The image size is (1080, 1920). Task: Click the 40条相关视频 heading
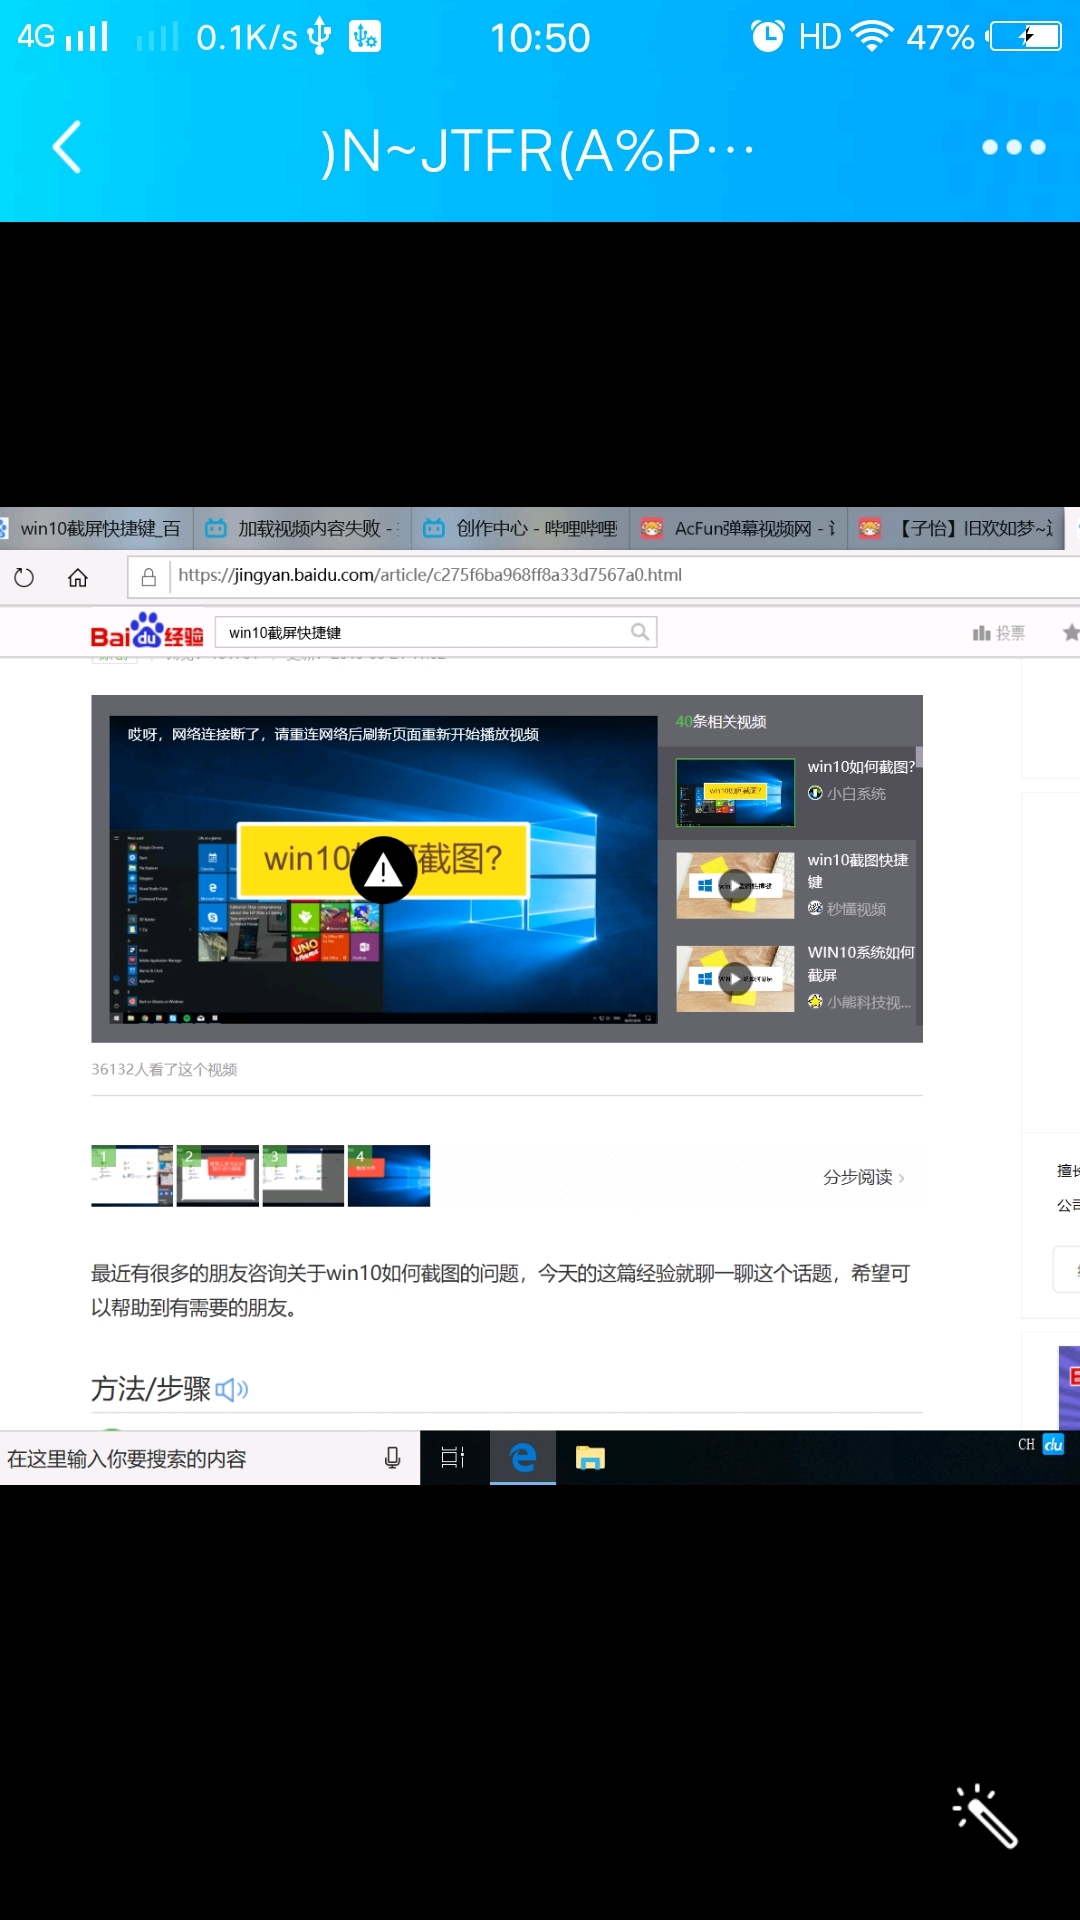(x=721, y=722)
